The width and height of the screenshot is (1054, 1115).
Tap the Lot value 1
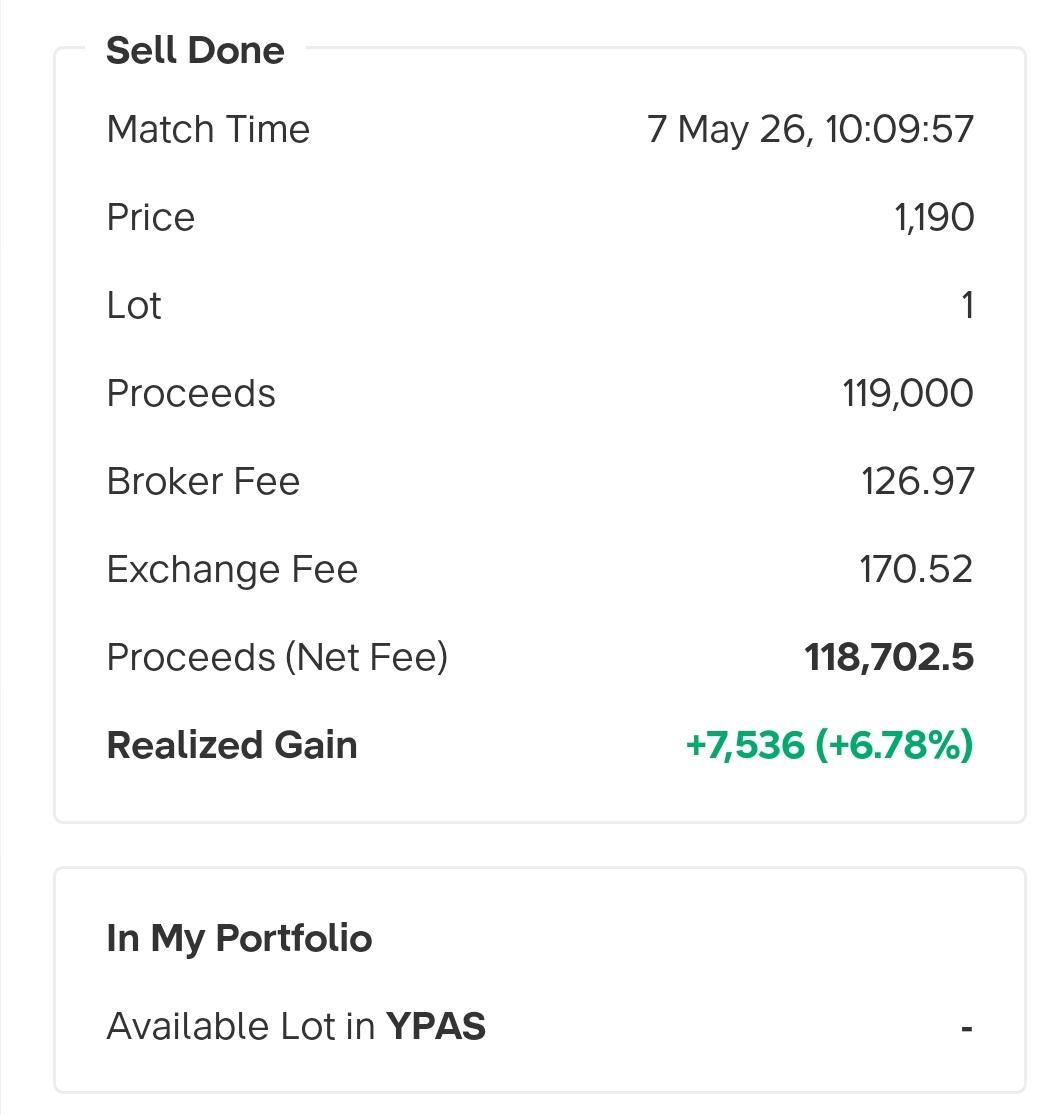pos(967,306)
